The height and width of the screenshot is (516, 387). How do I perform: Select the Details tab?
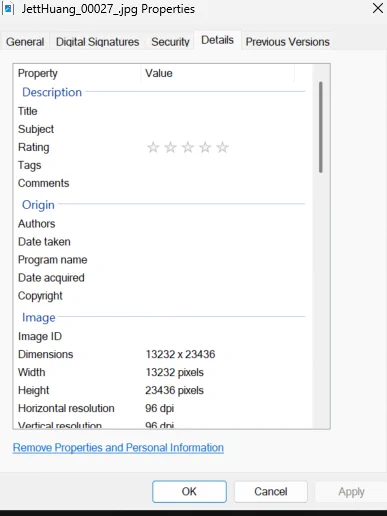pyautogui.click(x=217, y=40)
